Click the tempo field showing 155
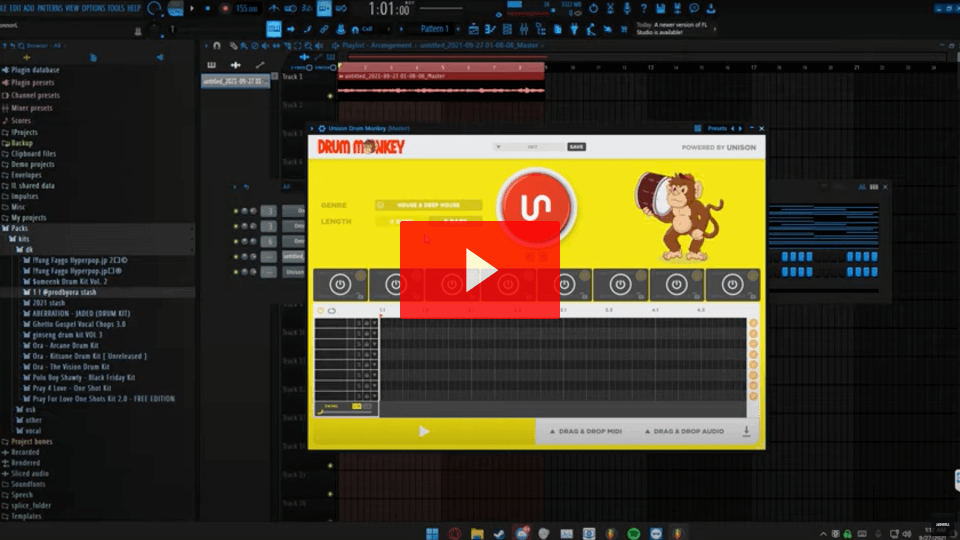Image resolution: width=960 pixels, height=540 pixels. pyautogui.click(x=246, y=9)
